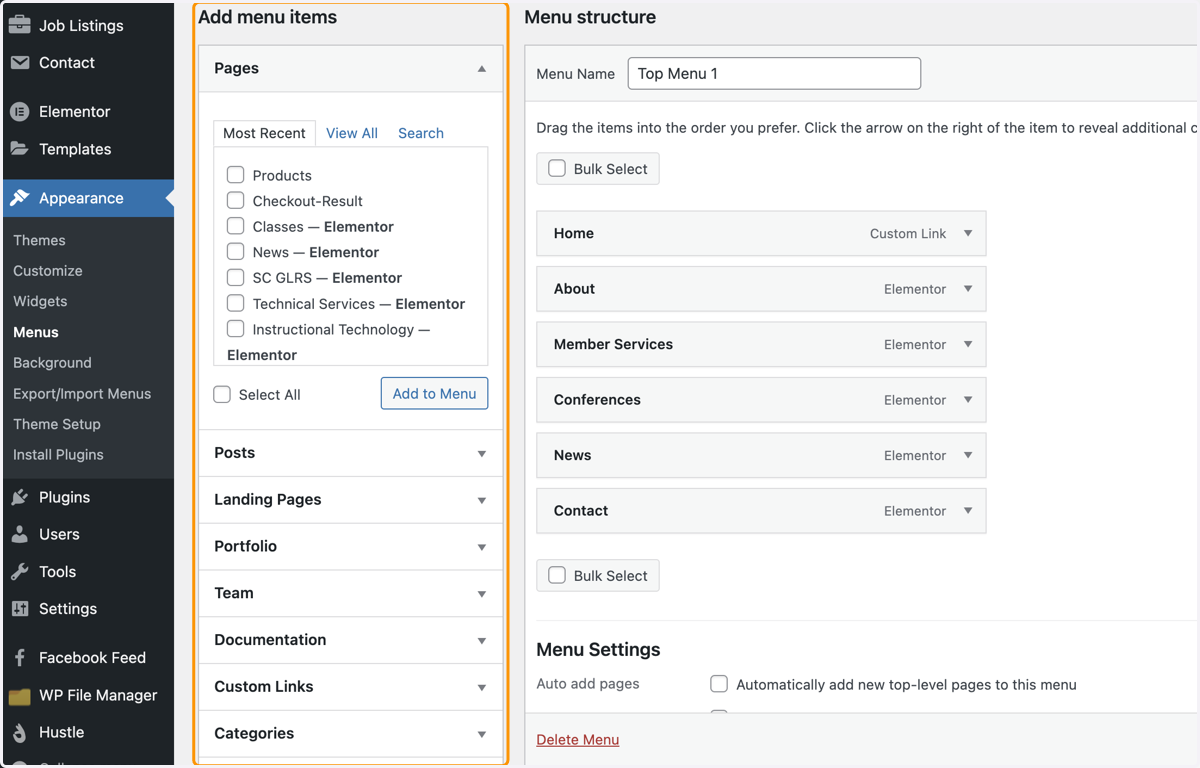Viewport: 1200px width, 768px height.
Task: Click the Settings sliders icon
Action: tap(20, 609)
